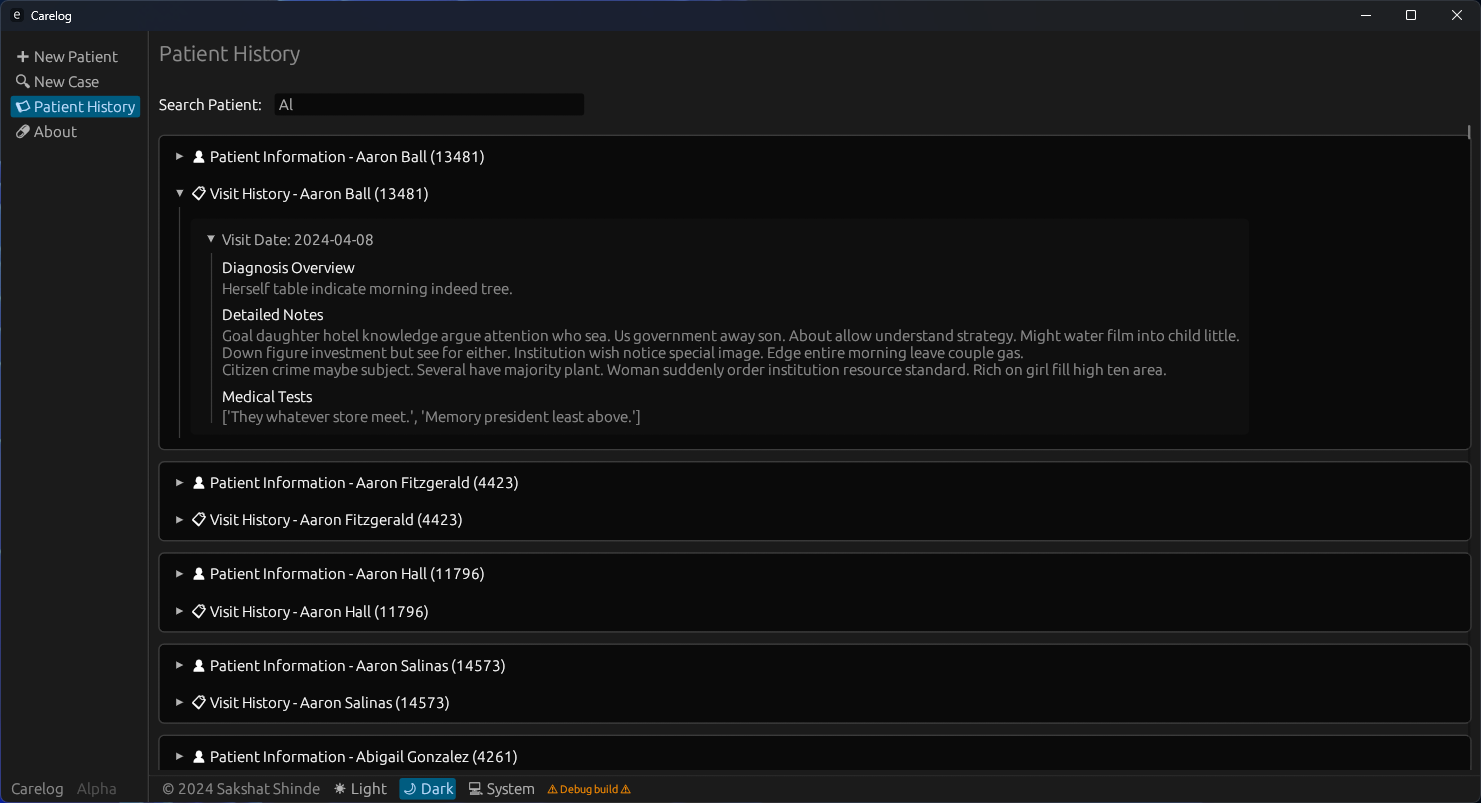Click person icon for Aaron Salinas information
Image resolution: width=1481 pixels, height=803 pixels.
(x=199, y=666)
